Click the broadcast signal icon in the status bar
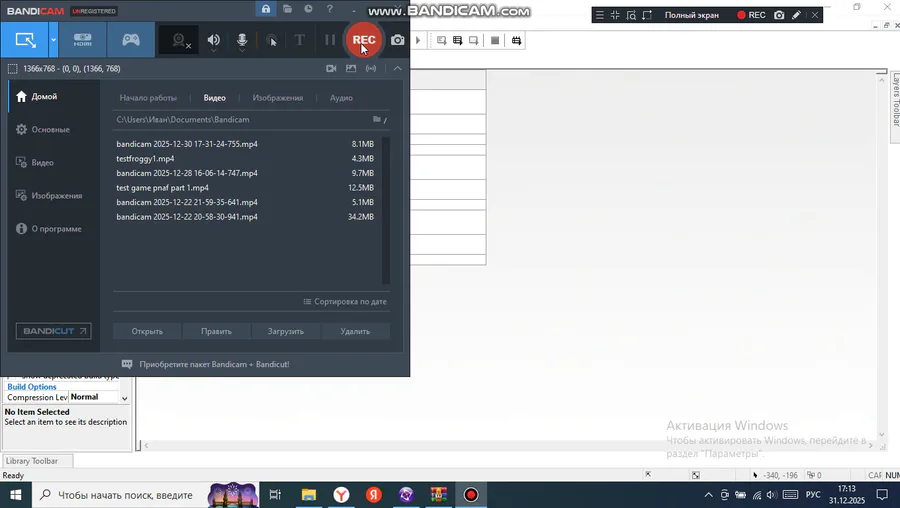 371,68
